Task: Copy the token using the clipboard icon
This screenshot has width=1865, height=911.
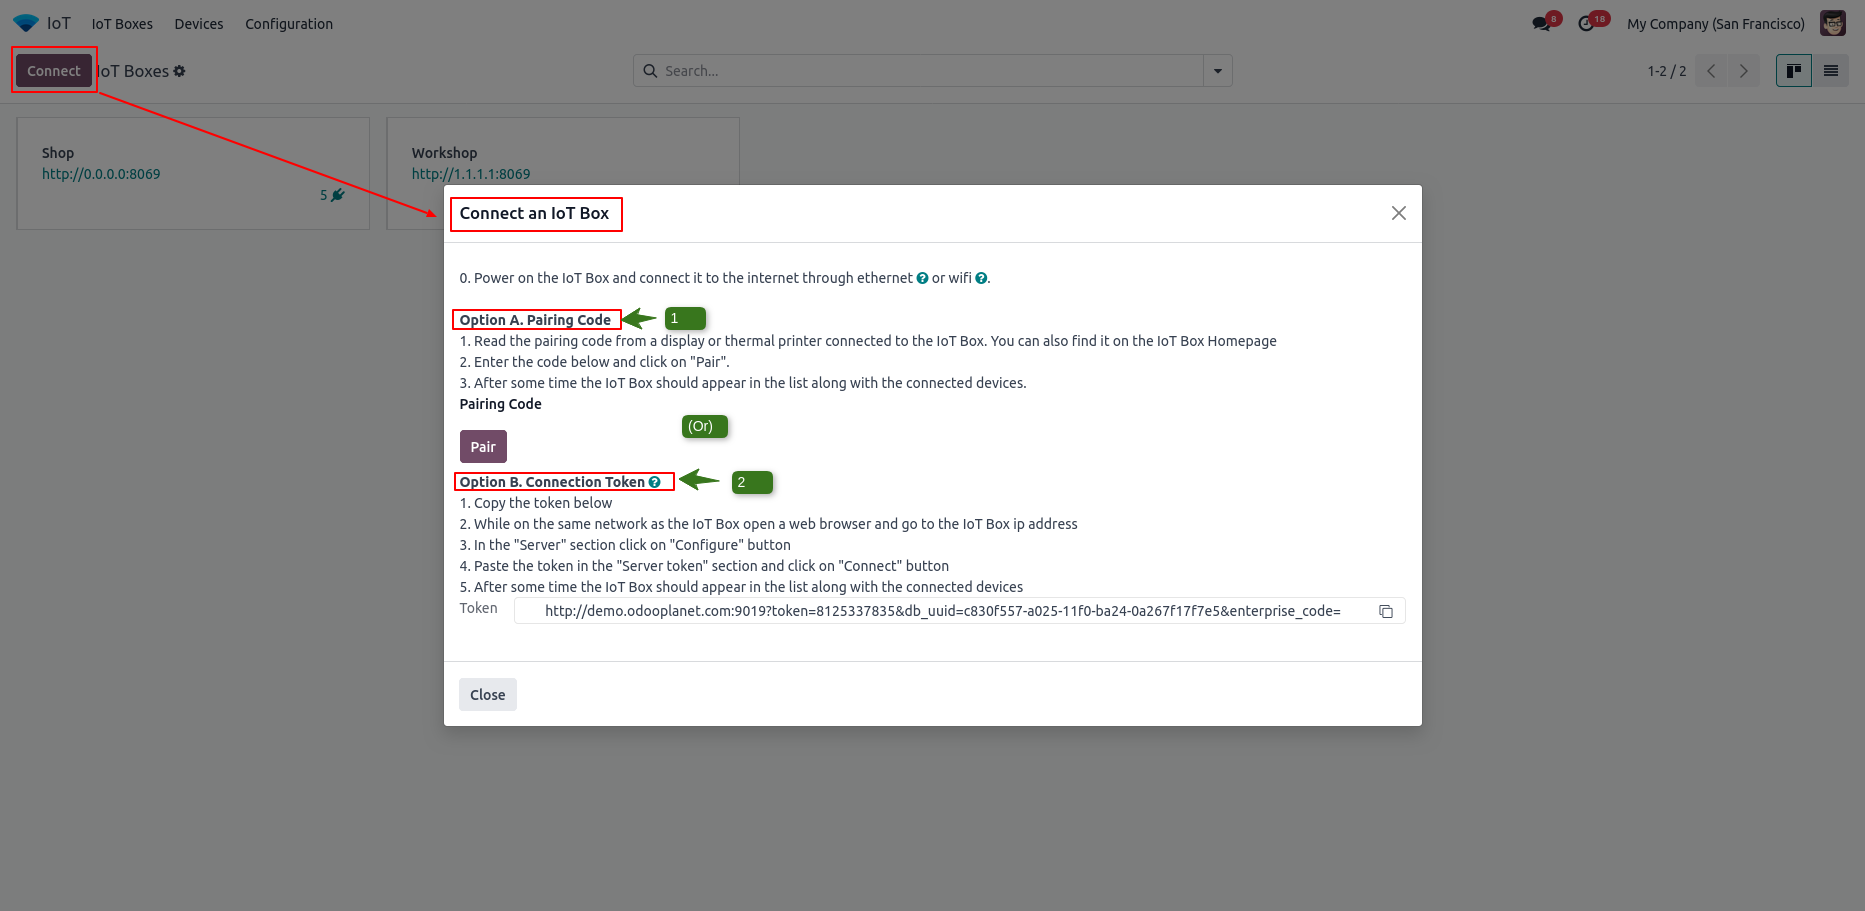Action: coord(1386,611)
